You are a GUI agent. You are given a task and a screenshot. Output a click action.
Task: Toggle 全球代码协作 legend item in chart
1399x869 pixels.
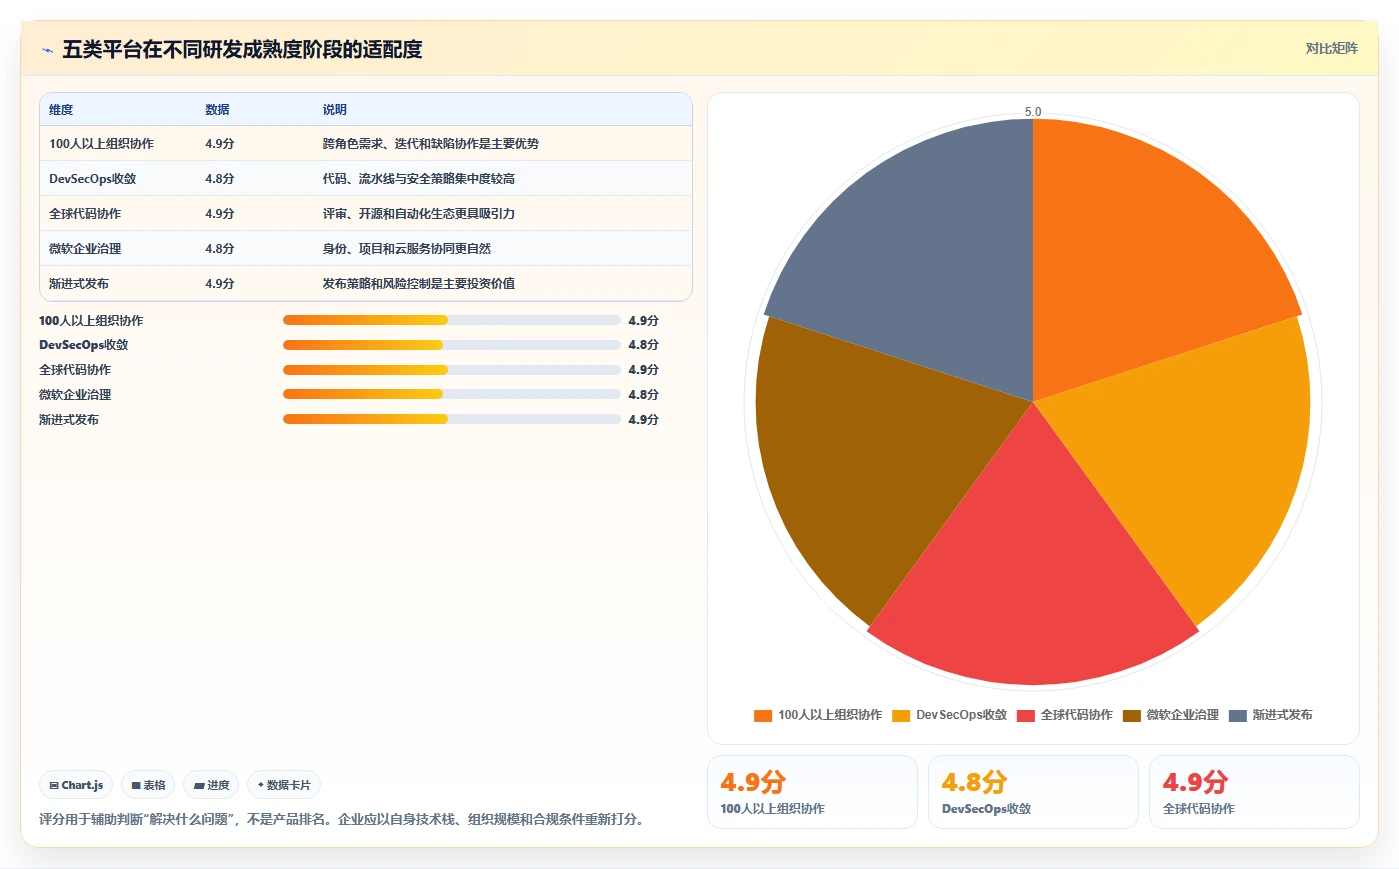click(1064, 715)
